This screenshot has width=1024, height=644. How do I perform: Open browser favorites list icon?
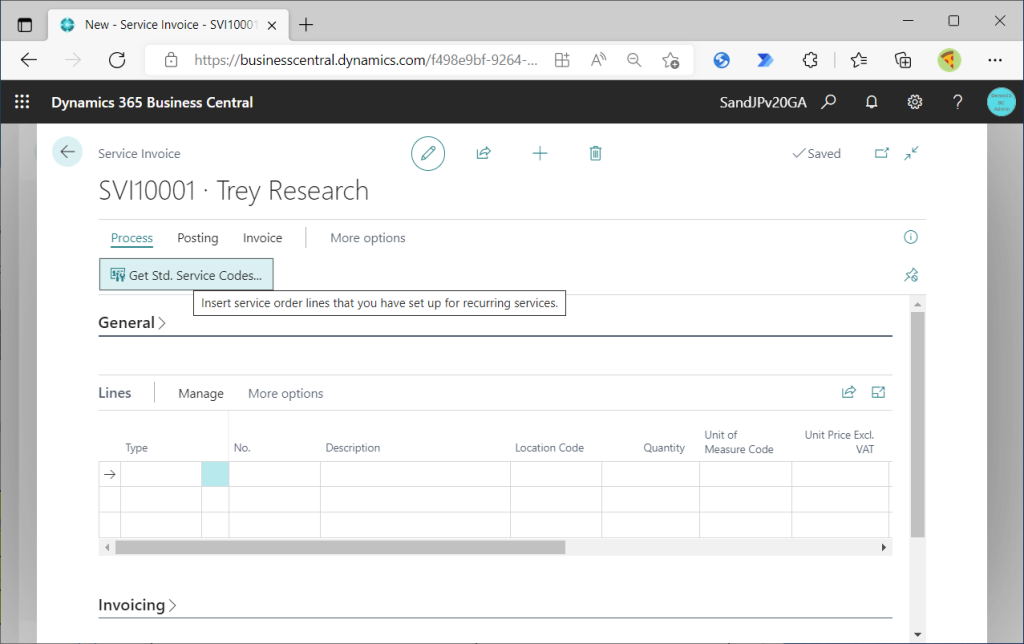click(x=859, y=60)
